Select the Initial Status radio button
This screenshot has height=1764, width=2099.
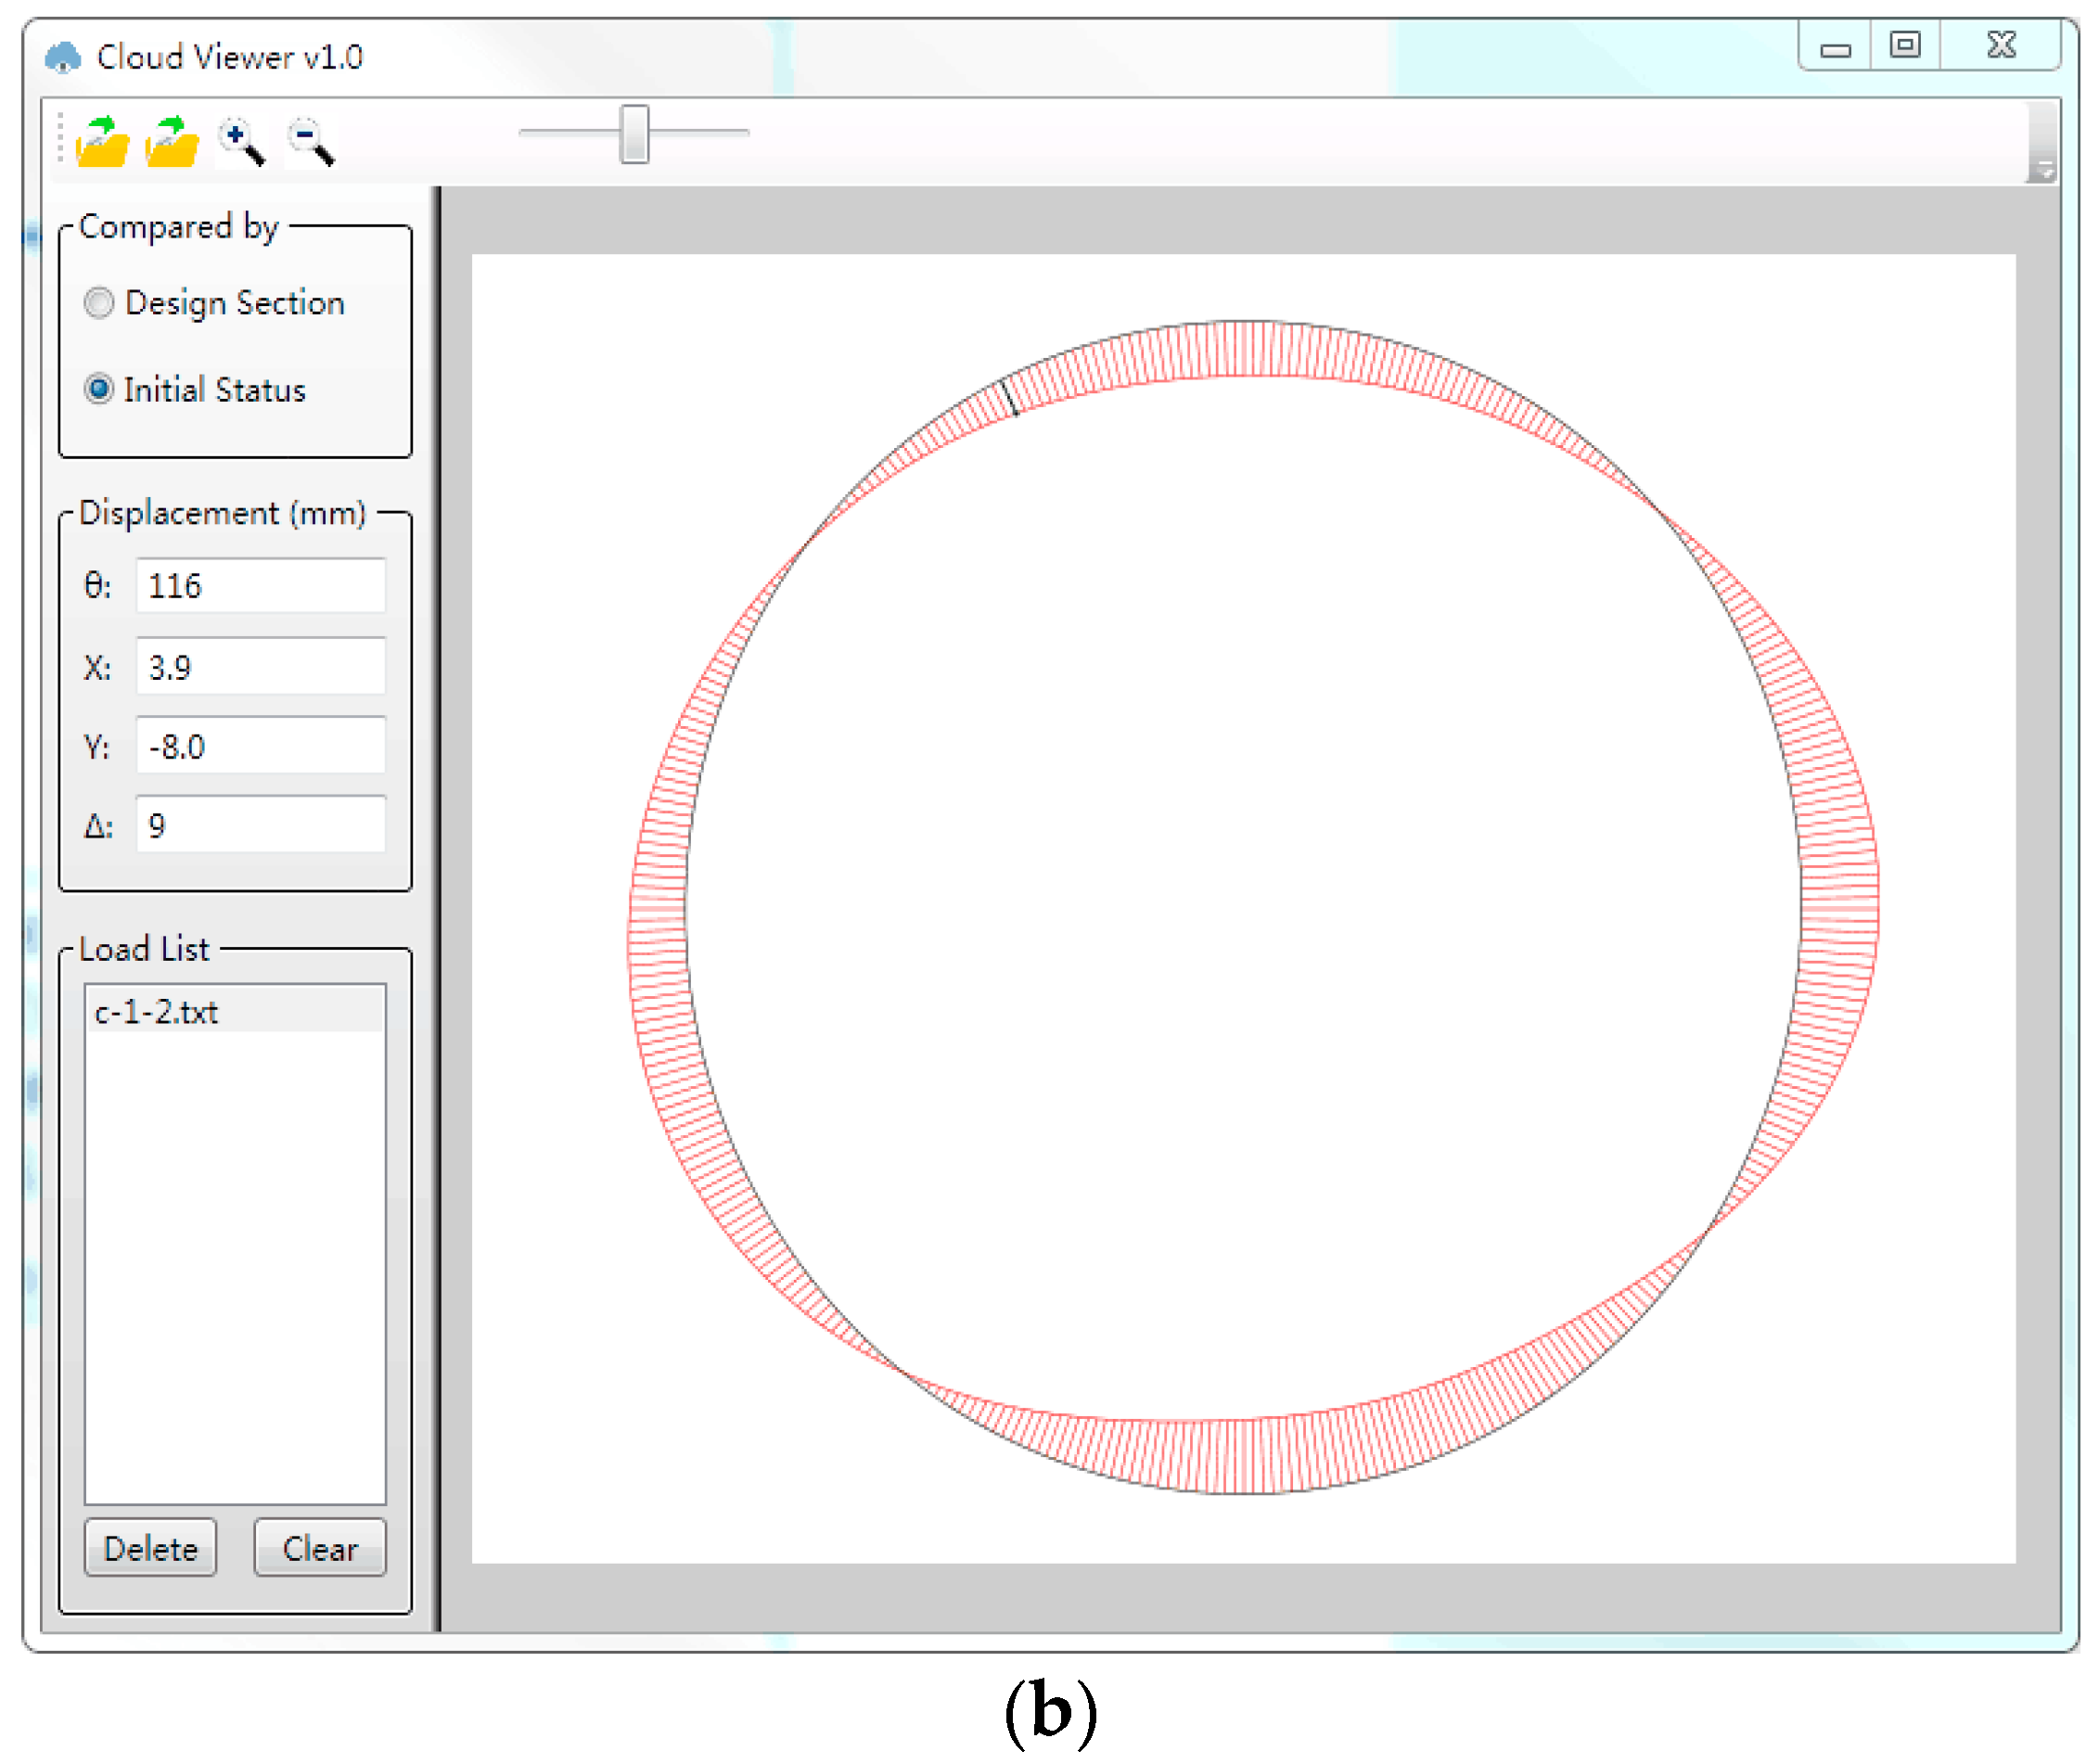pos(99,389)
